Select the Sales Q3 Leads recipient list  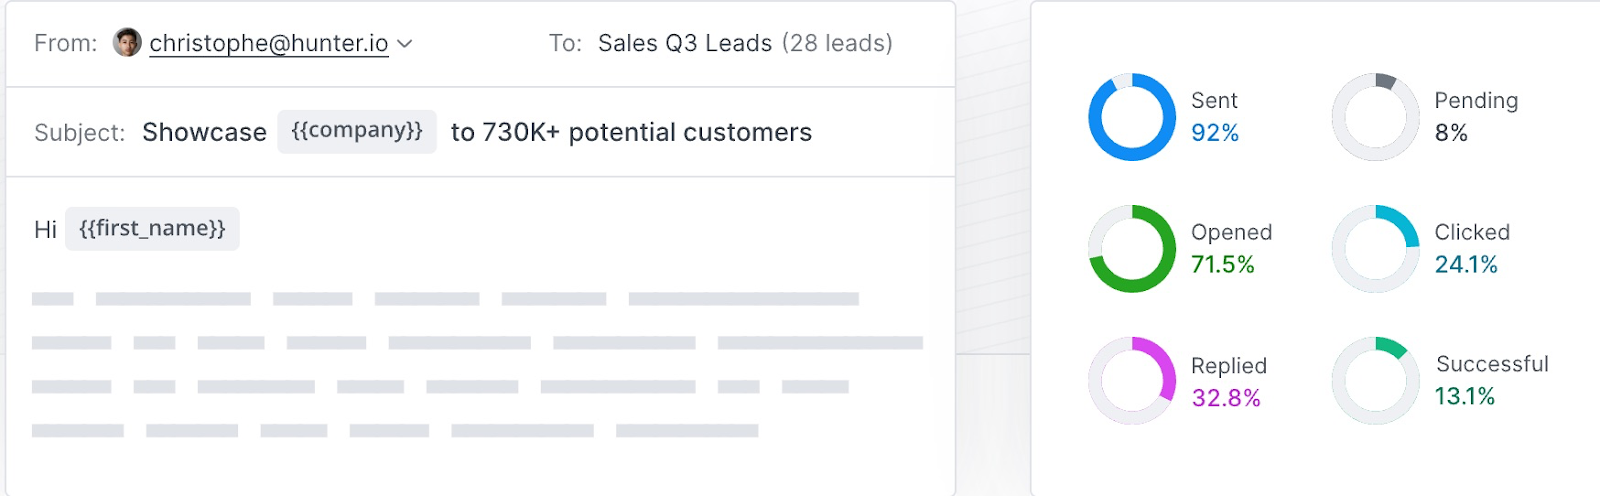pyautogui.click(x=745, y=43)
